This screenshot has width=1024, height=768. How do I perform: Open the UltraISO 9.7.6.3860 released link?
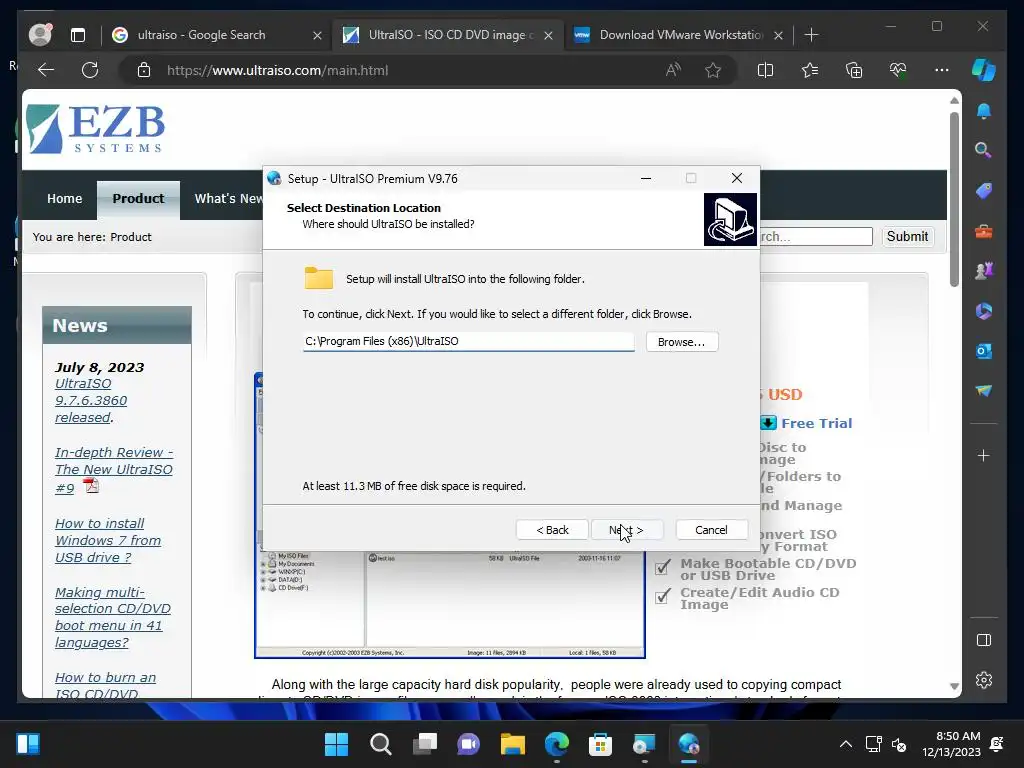pos(91,400)
